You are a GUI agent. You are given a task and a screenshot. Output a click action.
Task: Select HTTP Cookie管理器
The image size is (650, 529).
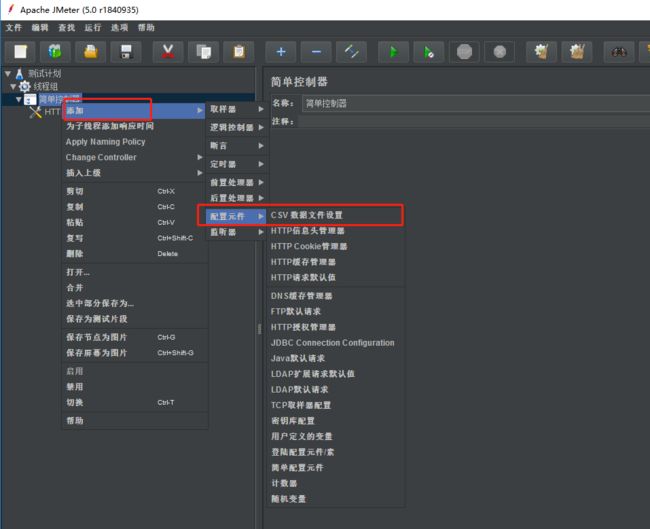335,246
